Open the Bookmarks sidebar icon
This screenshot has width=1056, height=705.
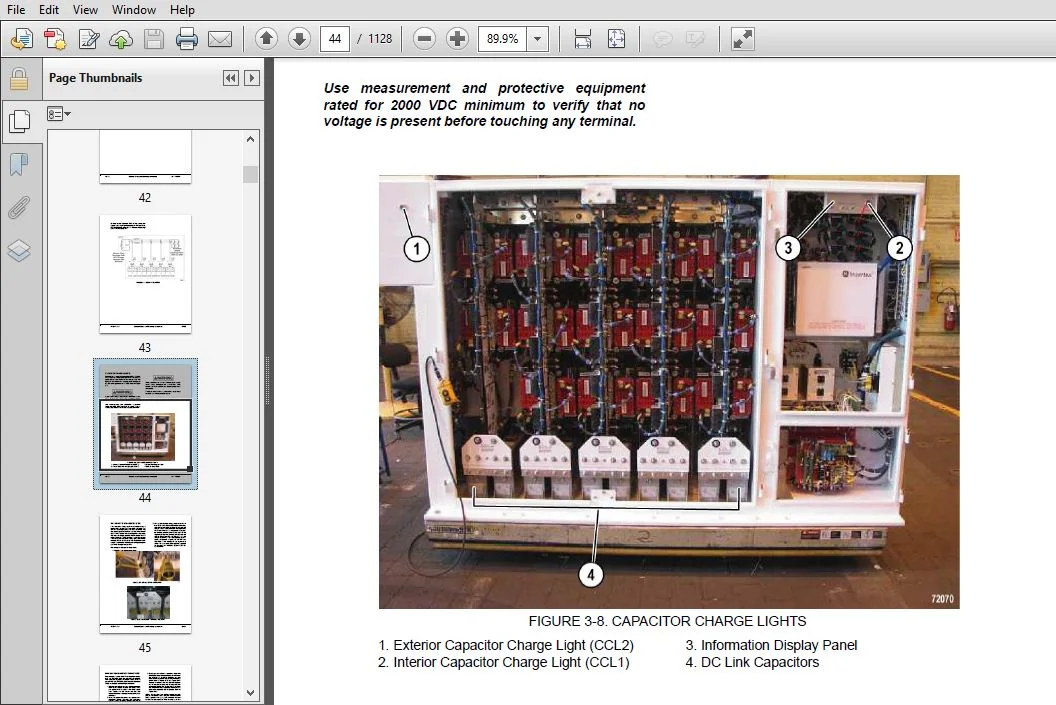[19, 164]
